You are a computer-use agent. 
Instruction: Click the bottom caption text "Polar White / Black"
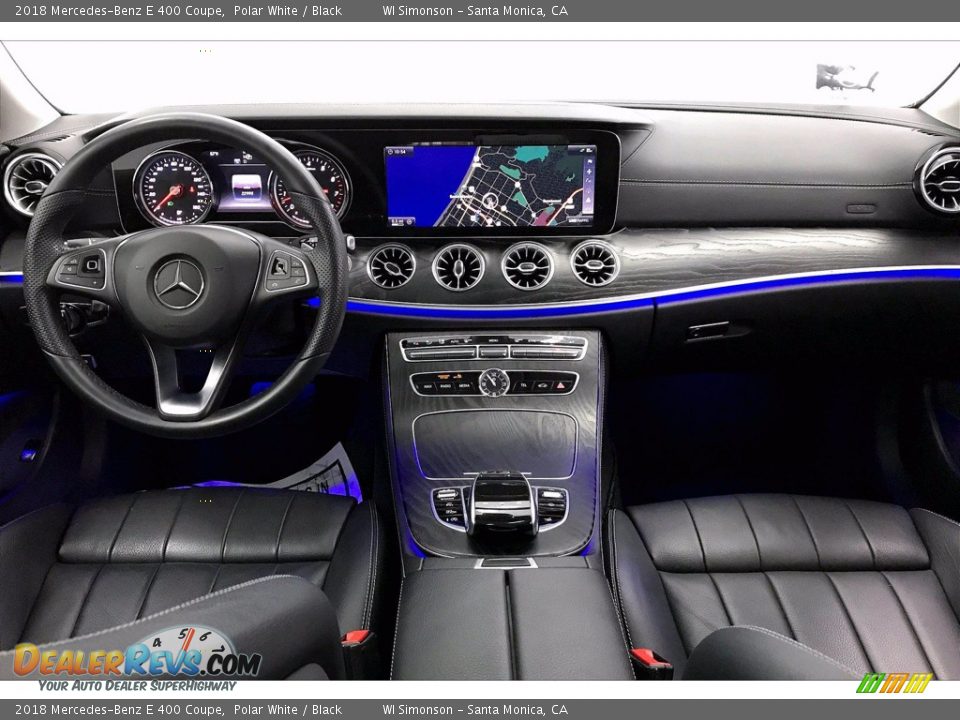tap(288, 710)
